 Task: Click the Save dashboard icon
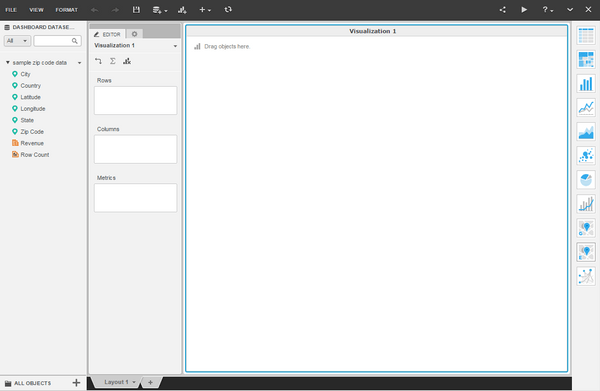[x=136, y=10]
